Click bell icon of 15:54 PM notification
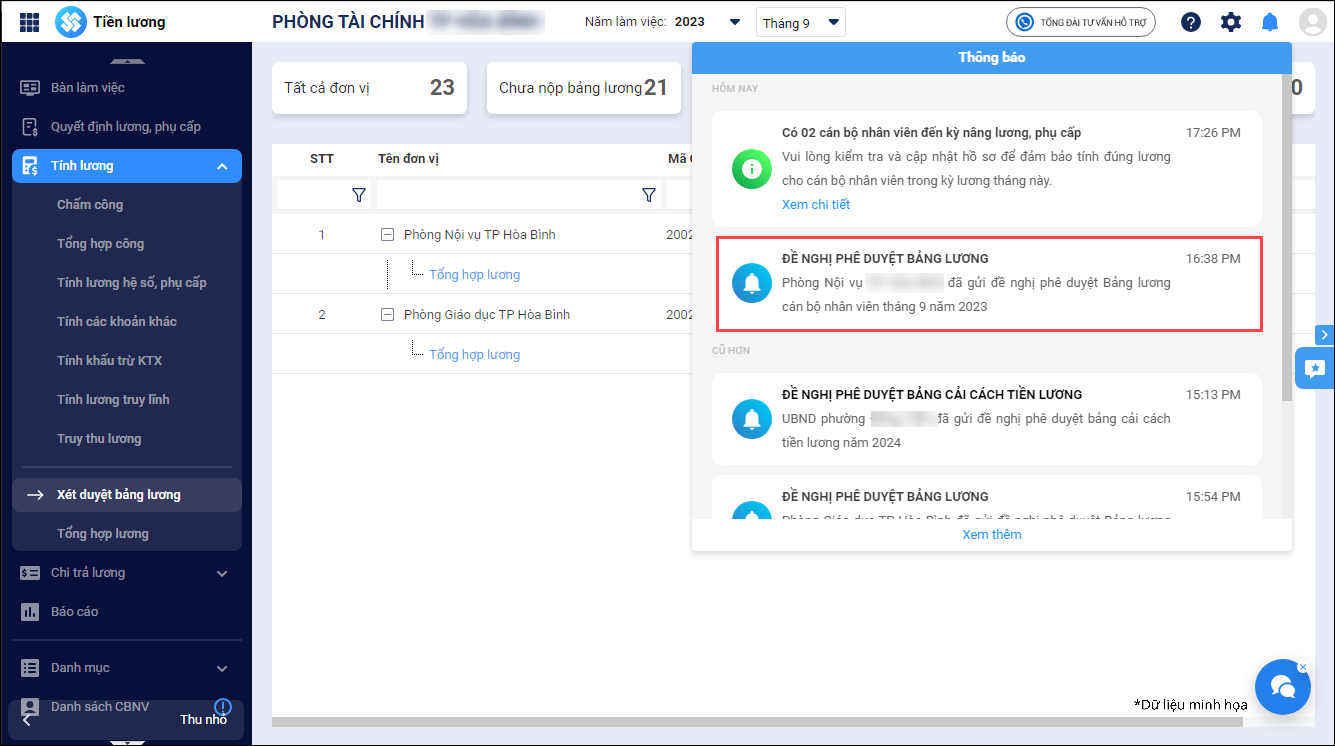The height and width of the screenshot is (746, 1335). (752, 512)
